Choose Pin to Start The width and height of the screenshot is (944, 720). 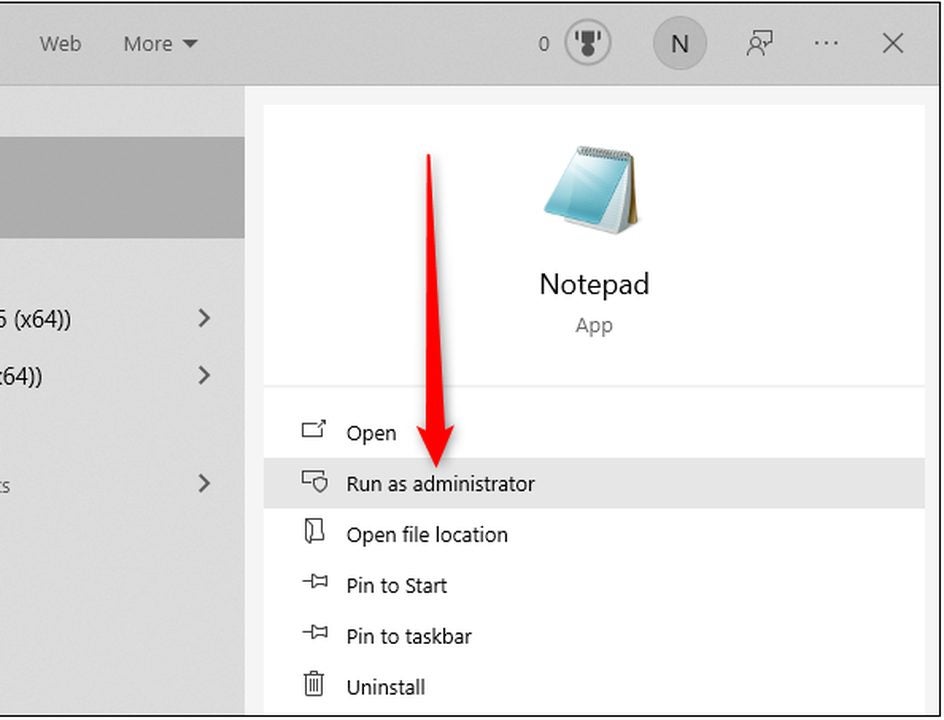(x=594, y=585)
